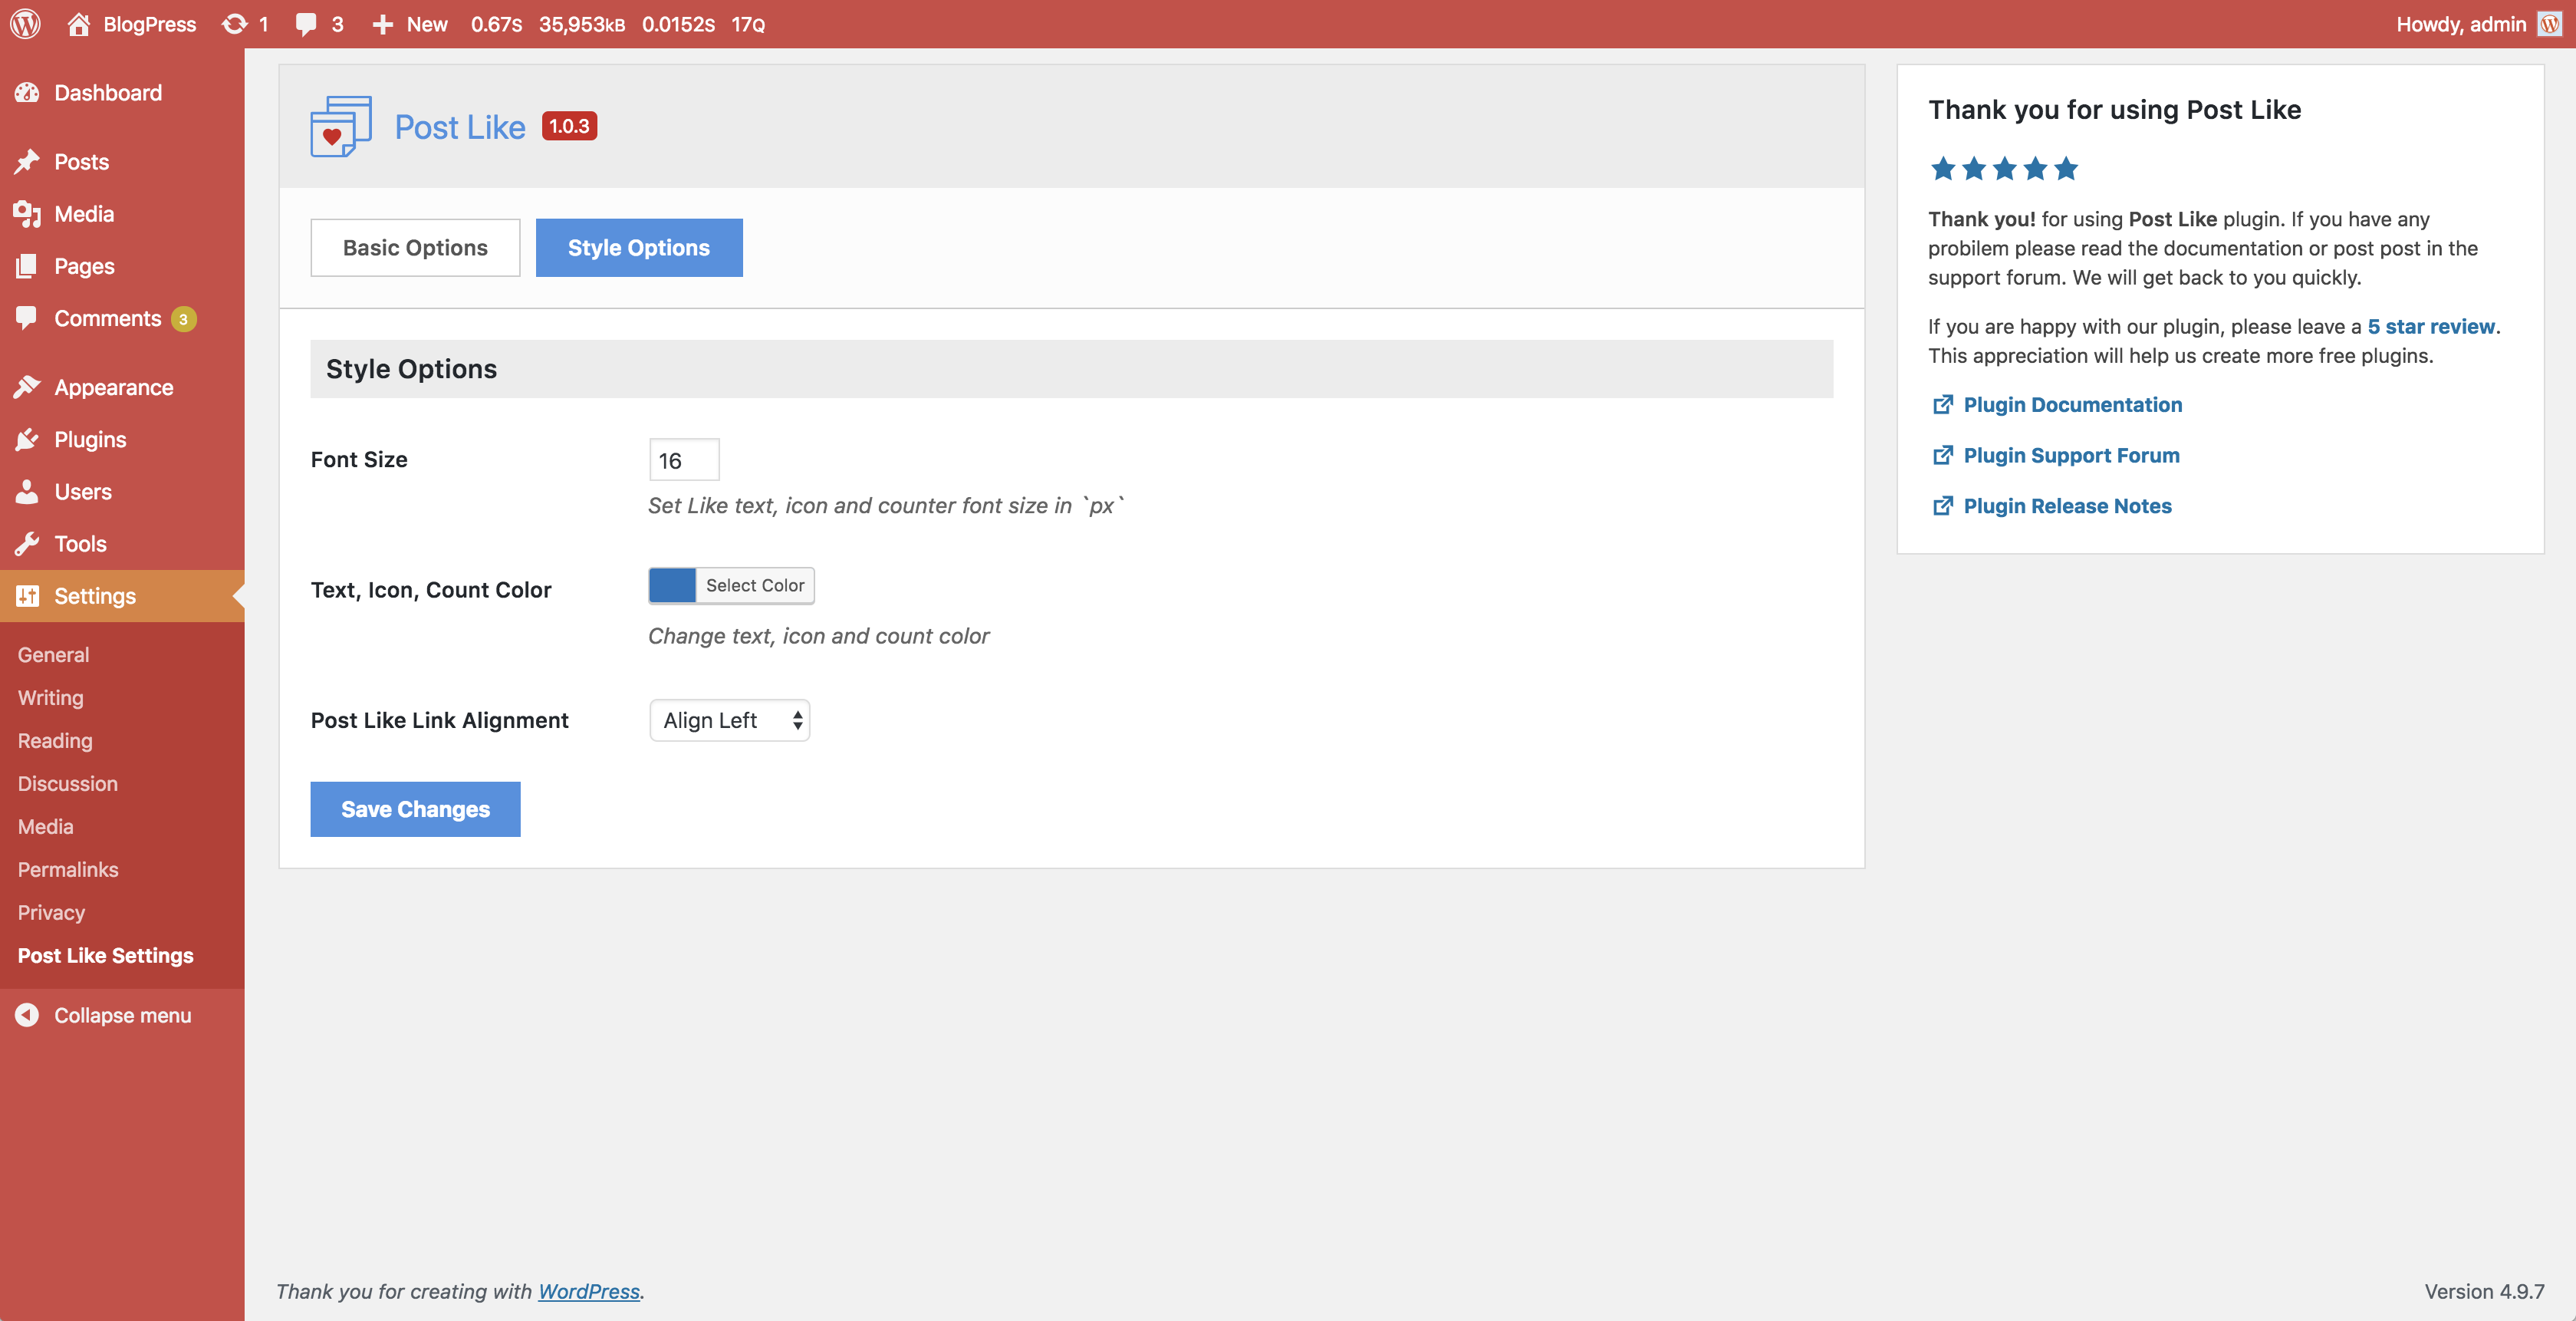Click the five-star rating icons
This screenshot has width=2576, height=1321.
[2004, 169]
